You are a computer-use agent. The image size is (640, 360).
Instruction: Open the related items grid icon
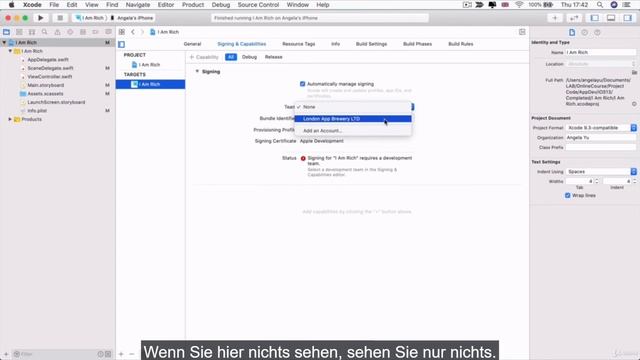(122, 32)
